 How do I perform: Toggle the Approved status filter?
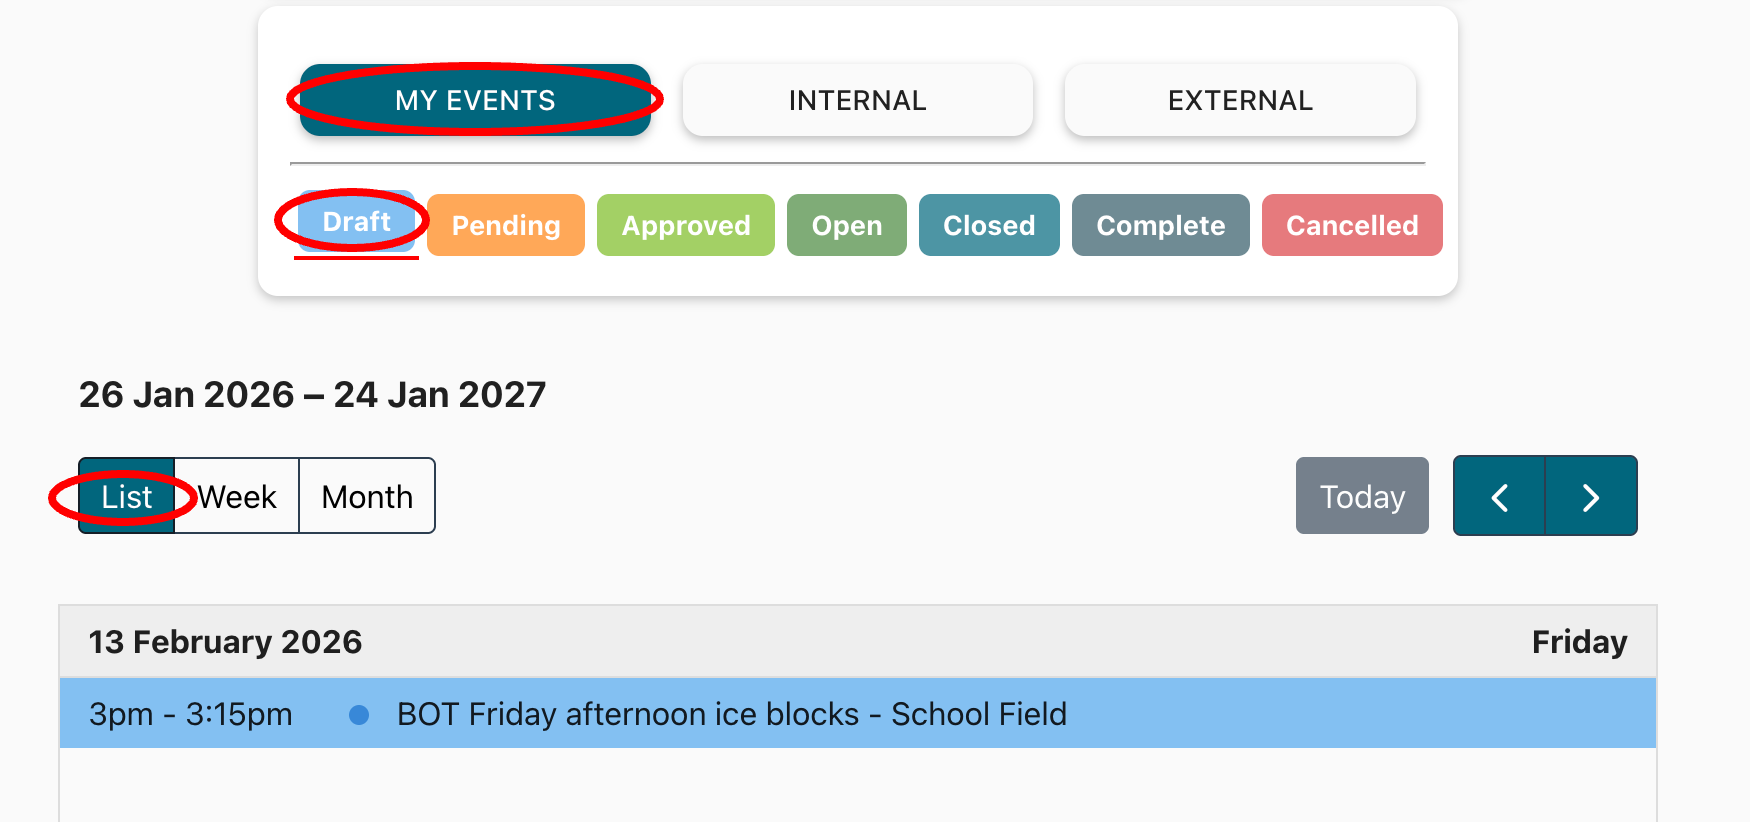click(685, 225)
